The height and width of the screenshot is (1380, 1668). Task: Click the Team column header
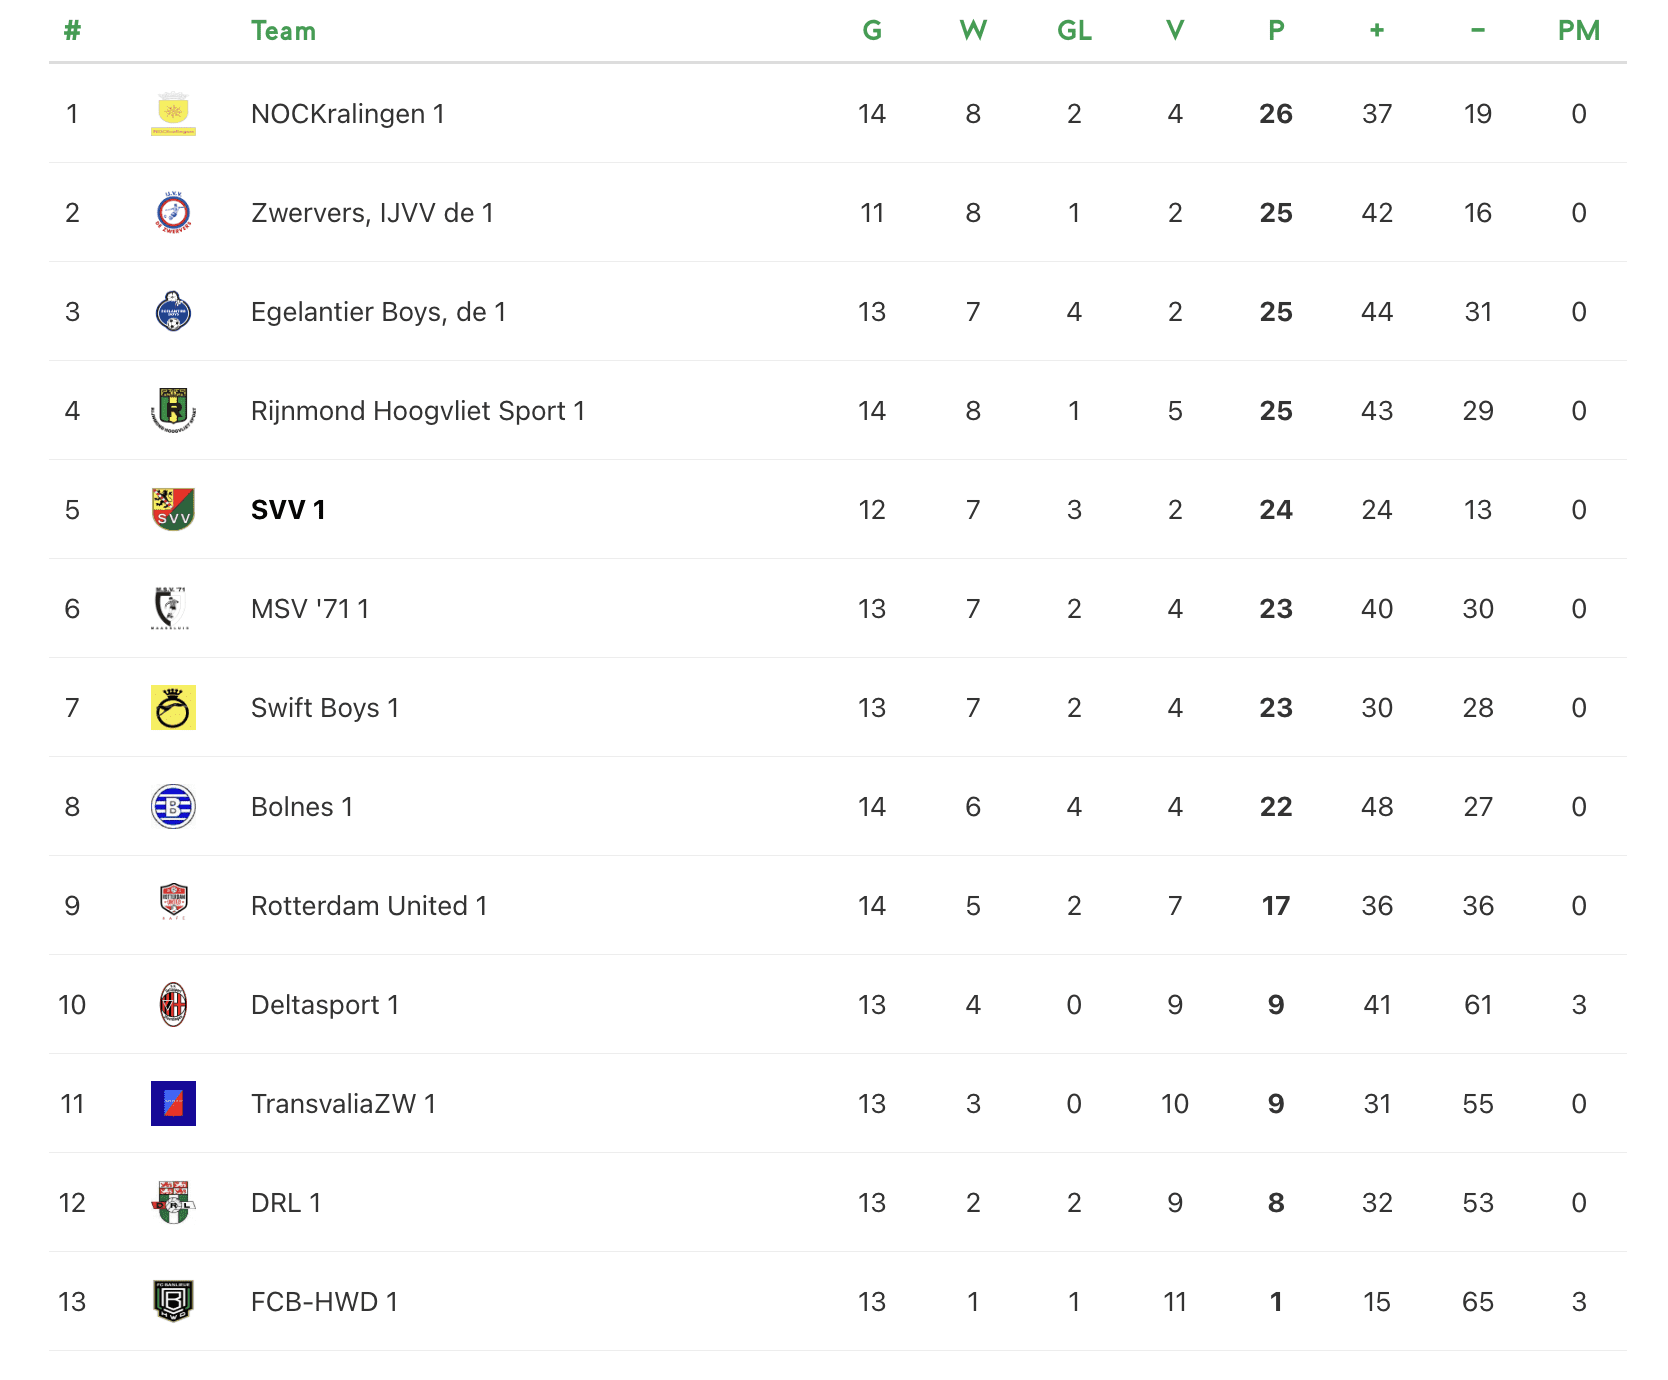[x=283, y=31]
